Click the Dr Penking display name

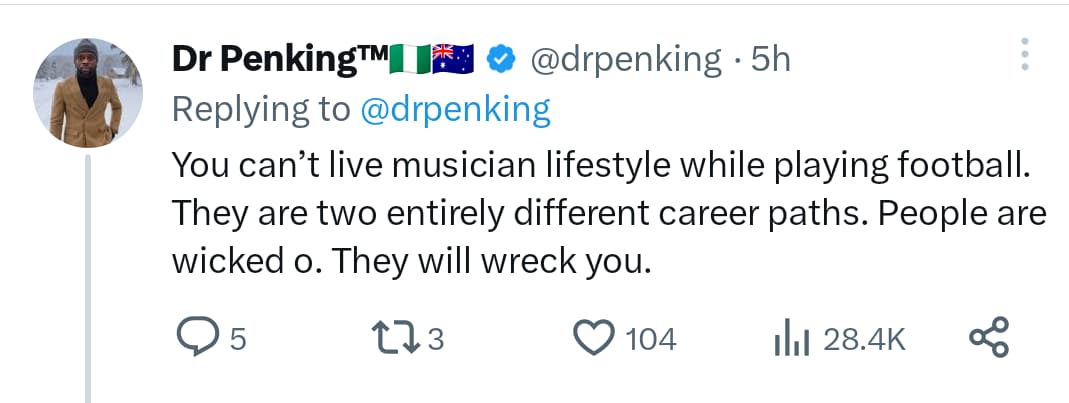pos(280,60)
